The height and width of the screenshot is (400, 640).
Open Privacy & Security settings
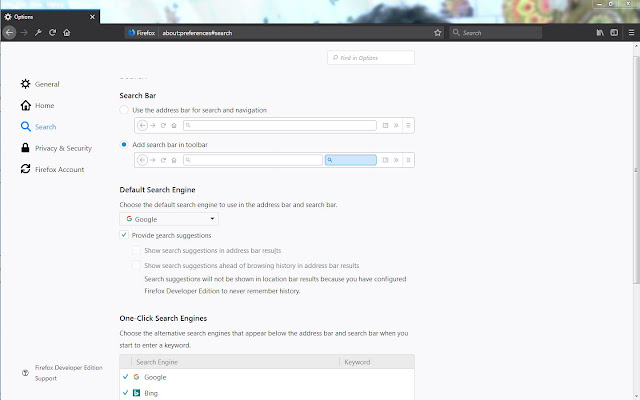tap(56, 148)
